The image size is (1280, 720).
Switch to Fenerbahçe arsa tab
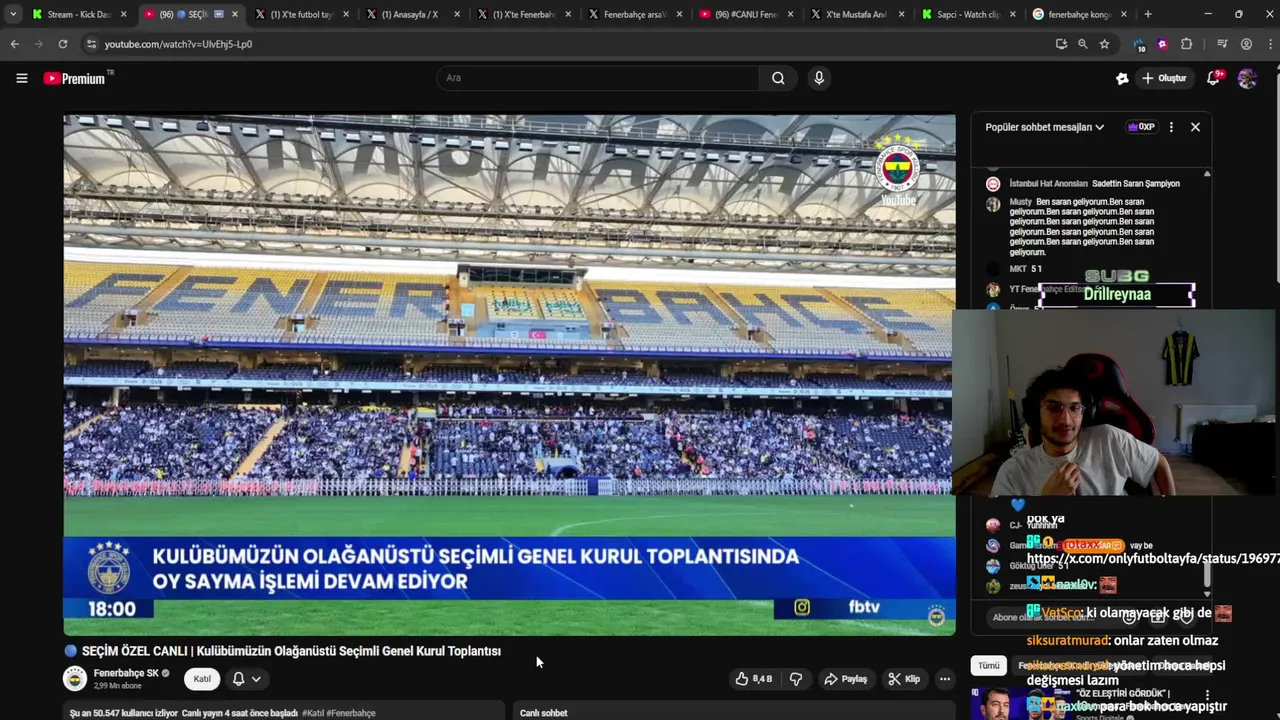634,15
